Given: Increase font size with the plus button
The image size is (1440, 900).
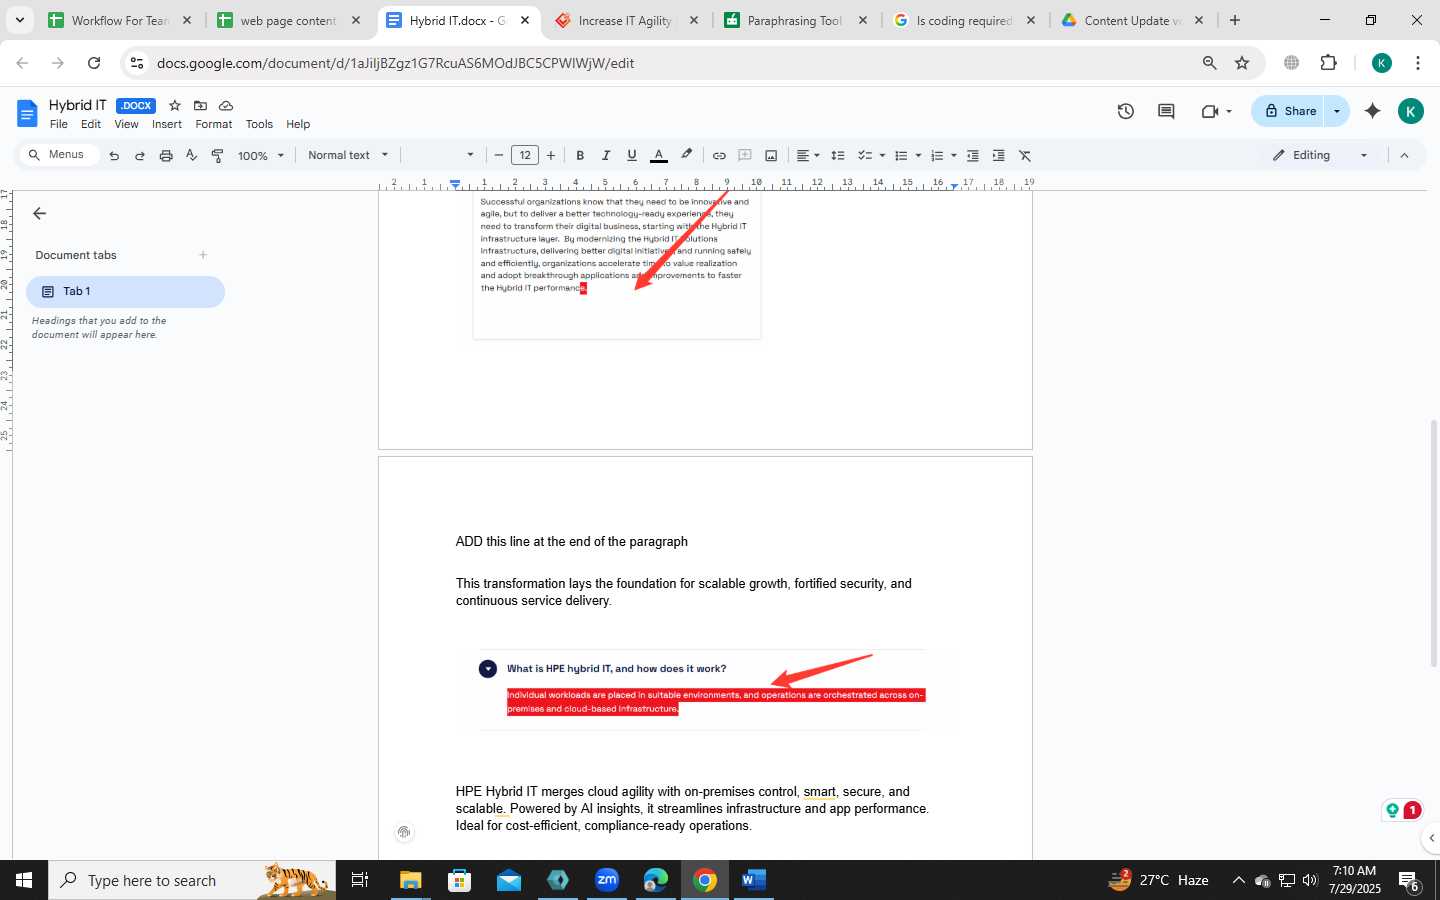Looking at the screenshot, I should pos(551,155).
